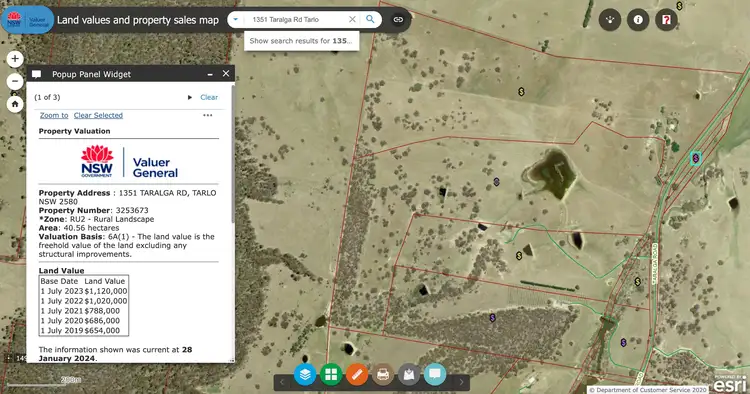Select the highlighted cyan sale marker
Image resolution: width=750 pixels, height=394 pixels.
[x=695, y=158]
